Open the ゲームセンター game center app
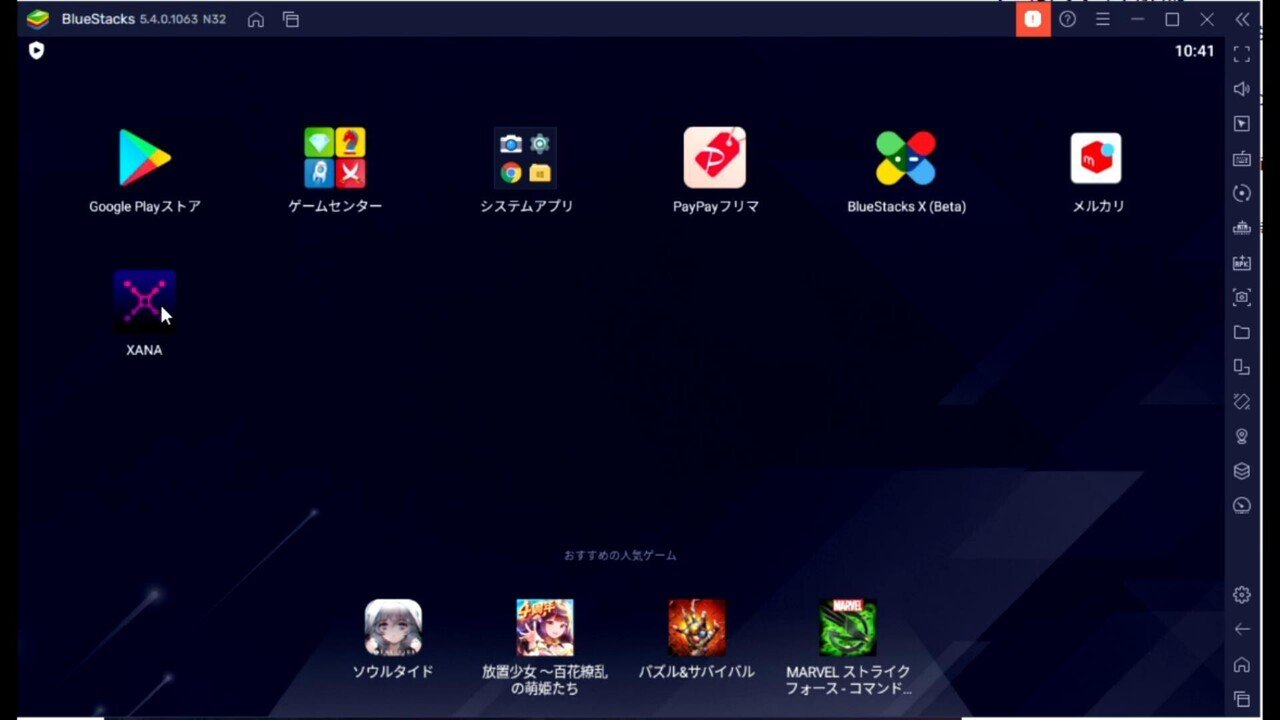Image resolution: width=1280 pixels, height=720 pixels. pos(335,158)
